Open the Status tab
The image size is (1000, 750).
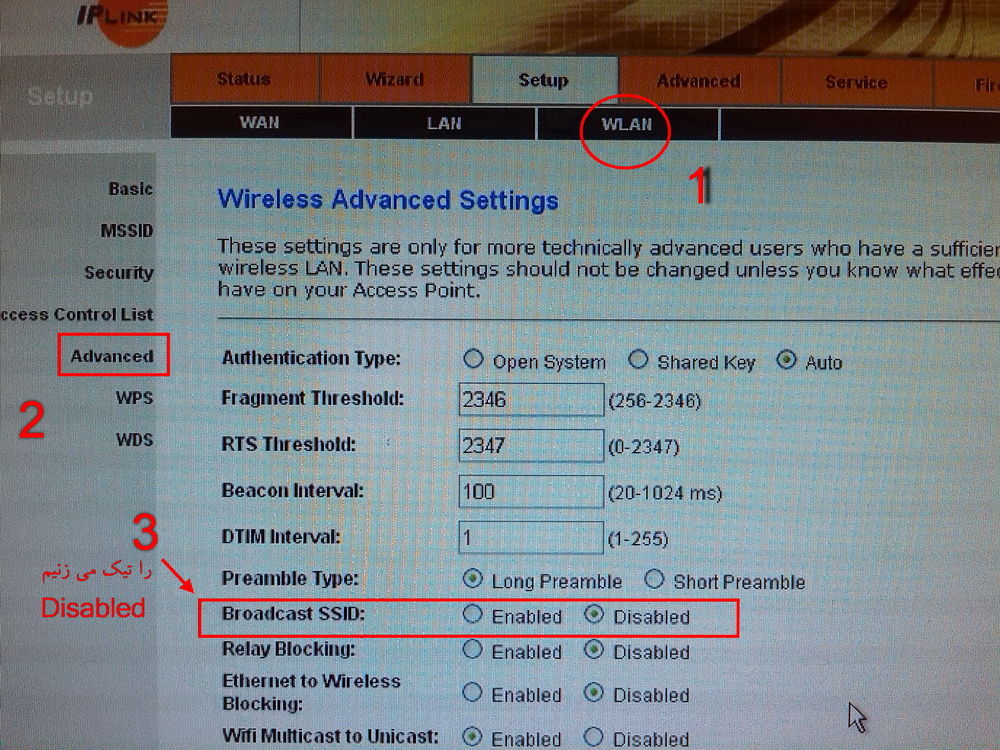pos(244,78)
